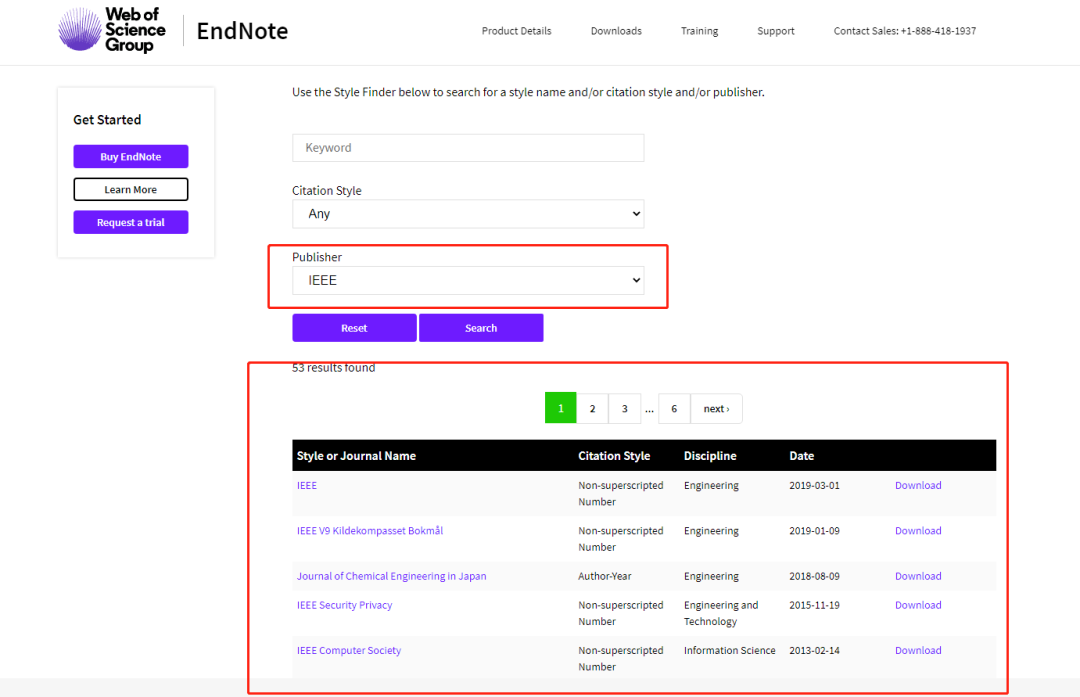Click the Discipline column header

pos(710,456)
